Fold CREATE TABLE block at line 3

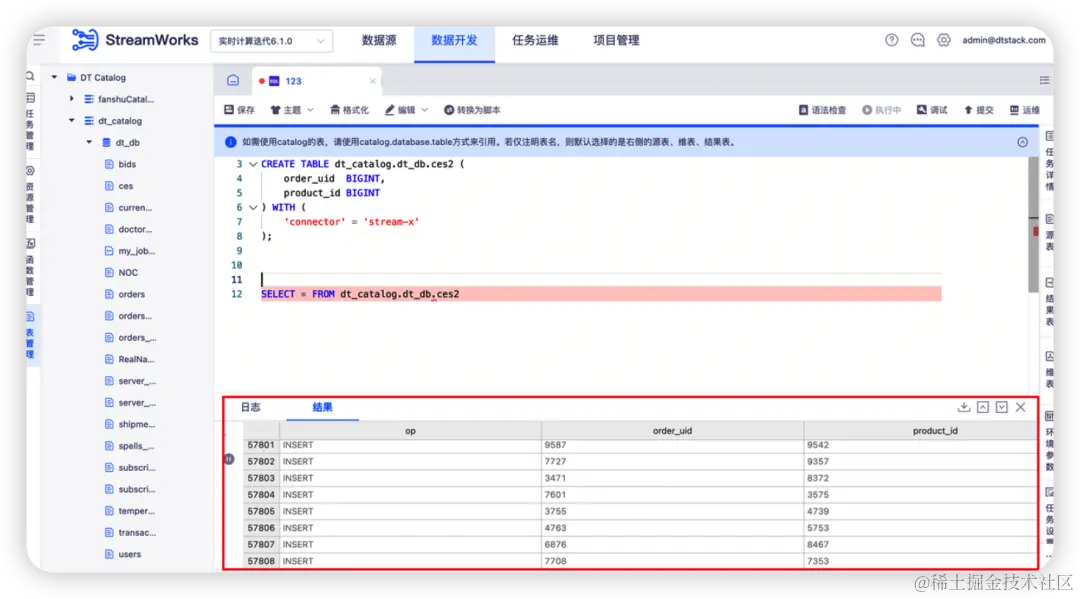pos(253,164)
